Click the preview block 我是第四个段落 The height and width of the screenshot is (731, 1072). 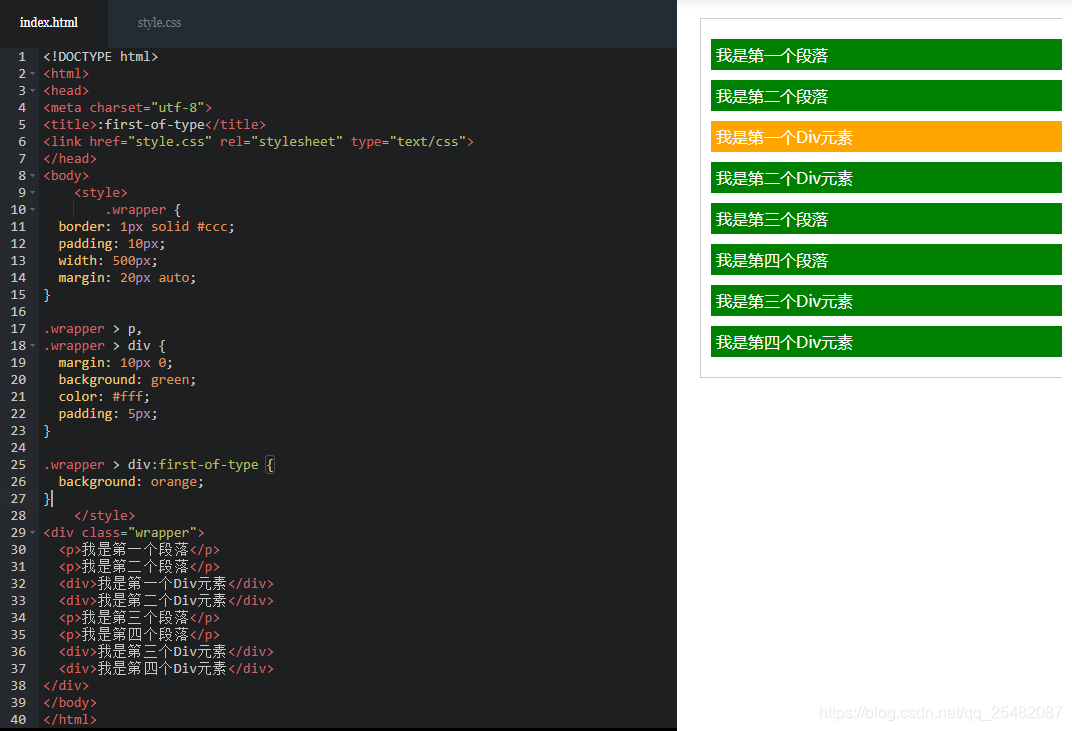tap(886, 260)
